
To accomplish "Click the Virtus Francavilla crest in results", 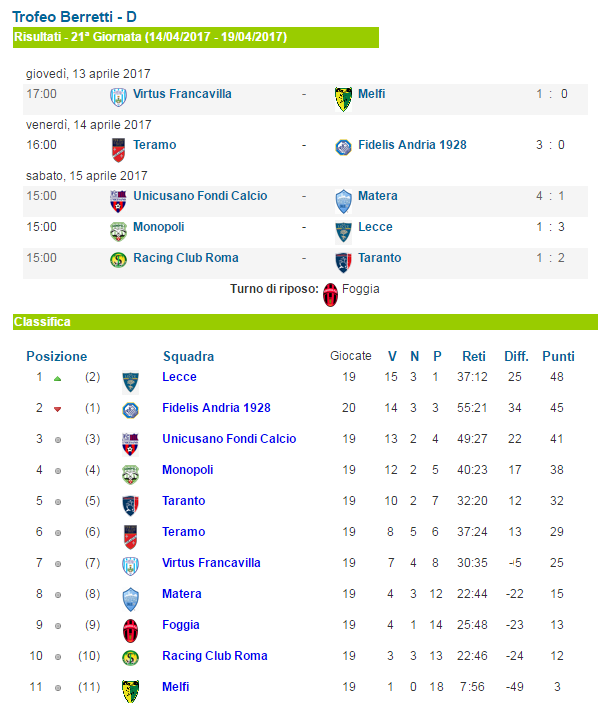I will (118, 97).
